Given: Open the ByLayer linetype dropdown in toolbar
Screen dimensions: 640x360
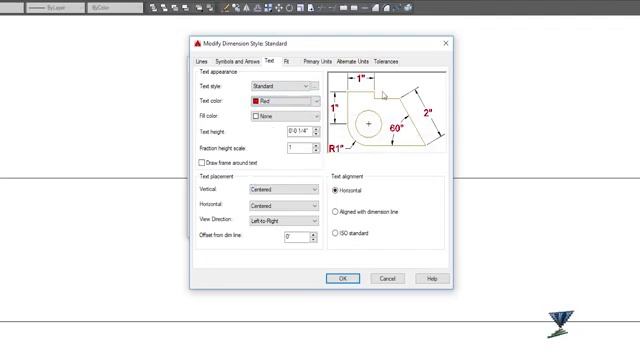Looking at the screenshot, I should tap(56, 8).
